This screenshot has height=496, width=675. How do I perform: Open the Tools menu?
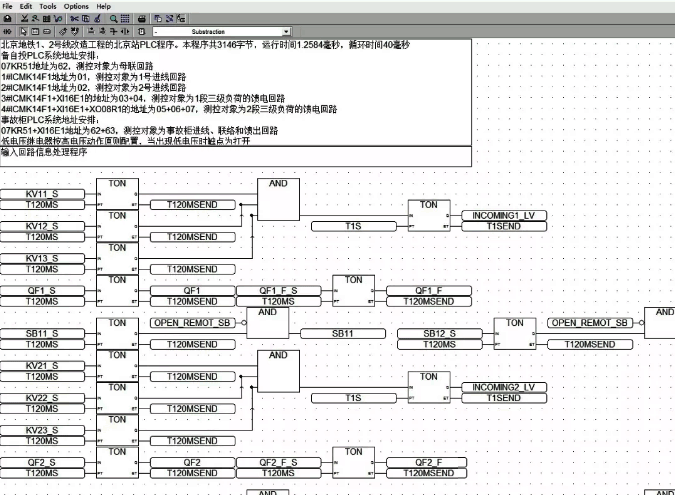coord(47,6)
